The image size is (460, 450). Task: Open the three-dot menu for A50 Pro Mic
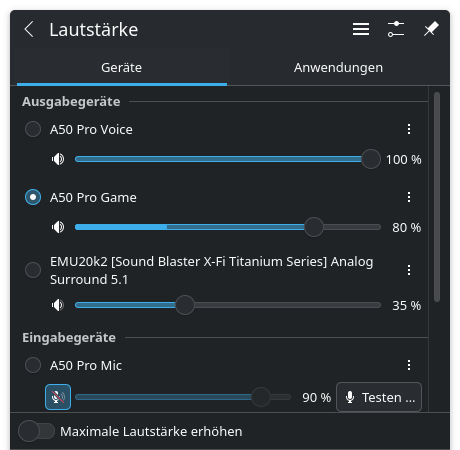(x=409, y=365)
